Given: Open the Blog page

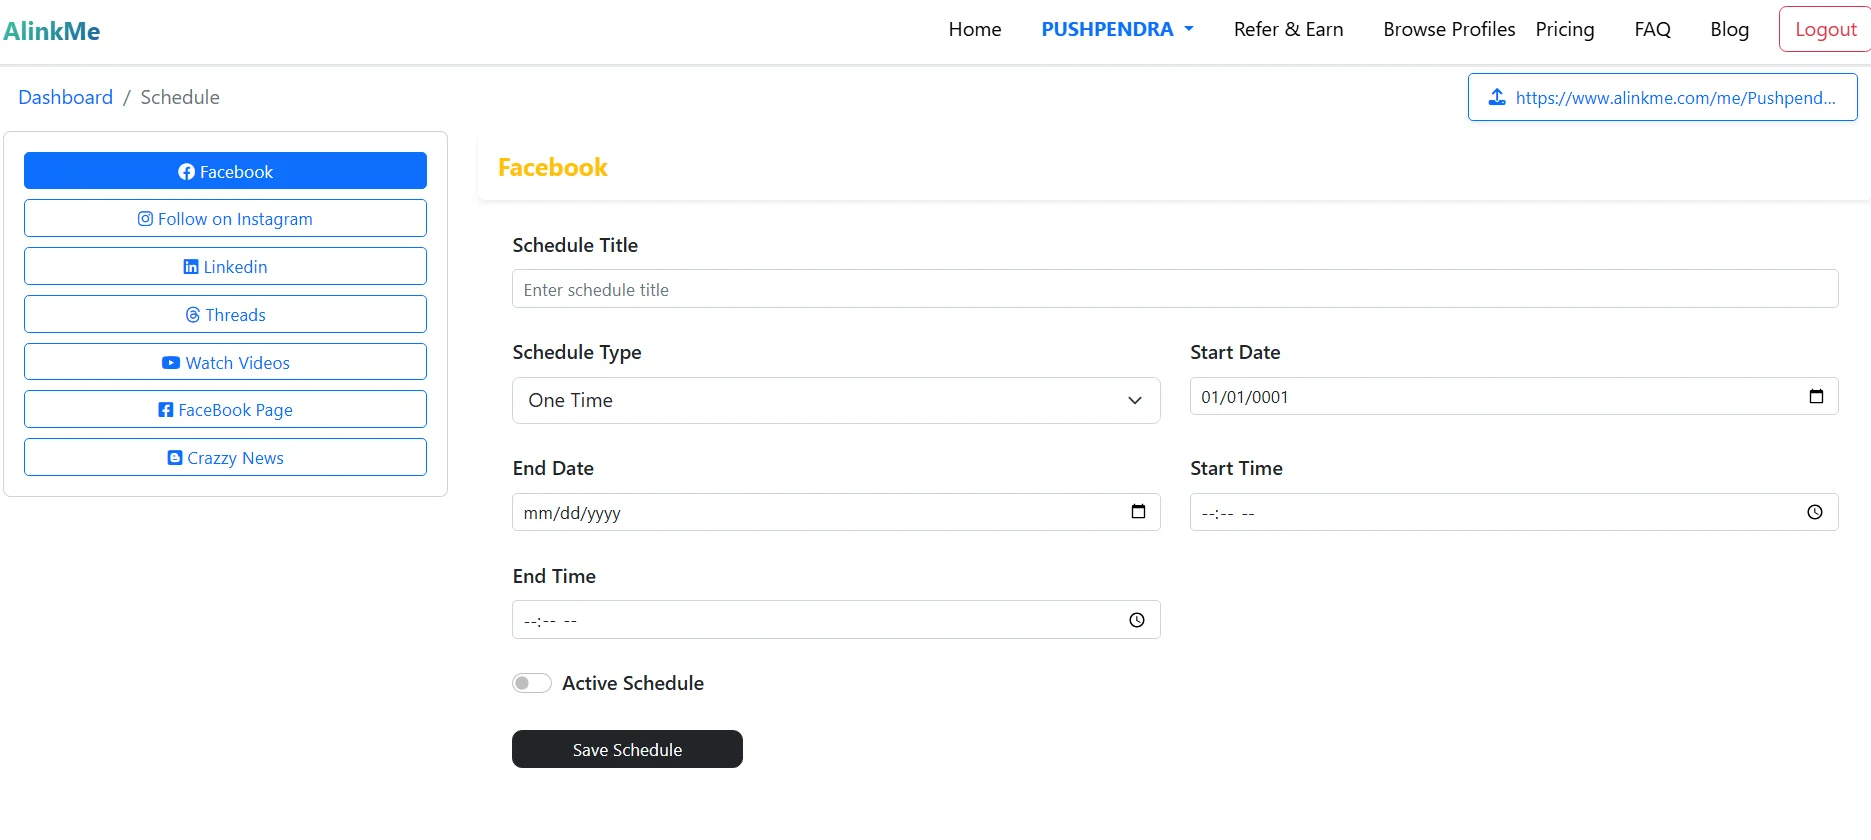Looking at the screenshot, I should coord(1729,29).
